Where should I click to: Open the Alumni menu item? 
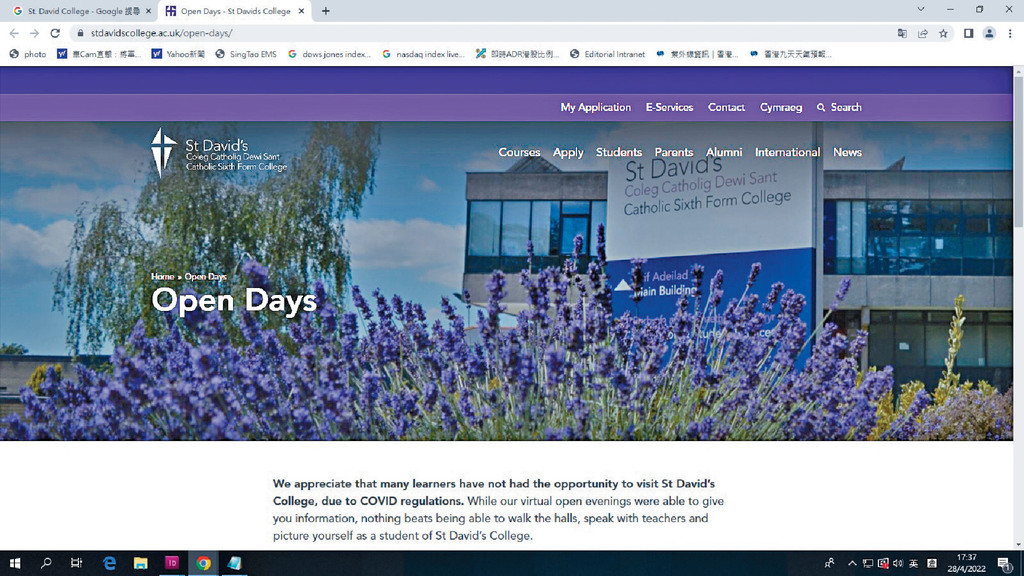point(724,152)
